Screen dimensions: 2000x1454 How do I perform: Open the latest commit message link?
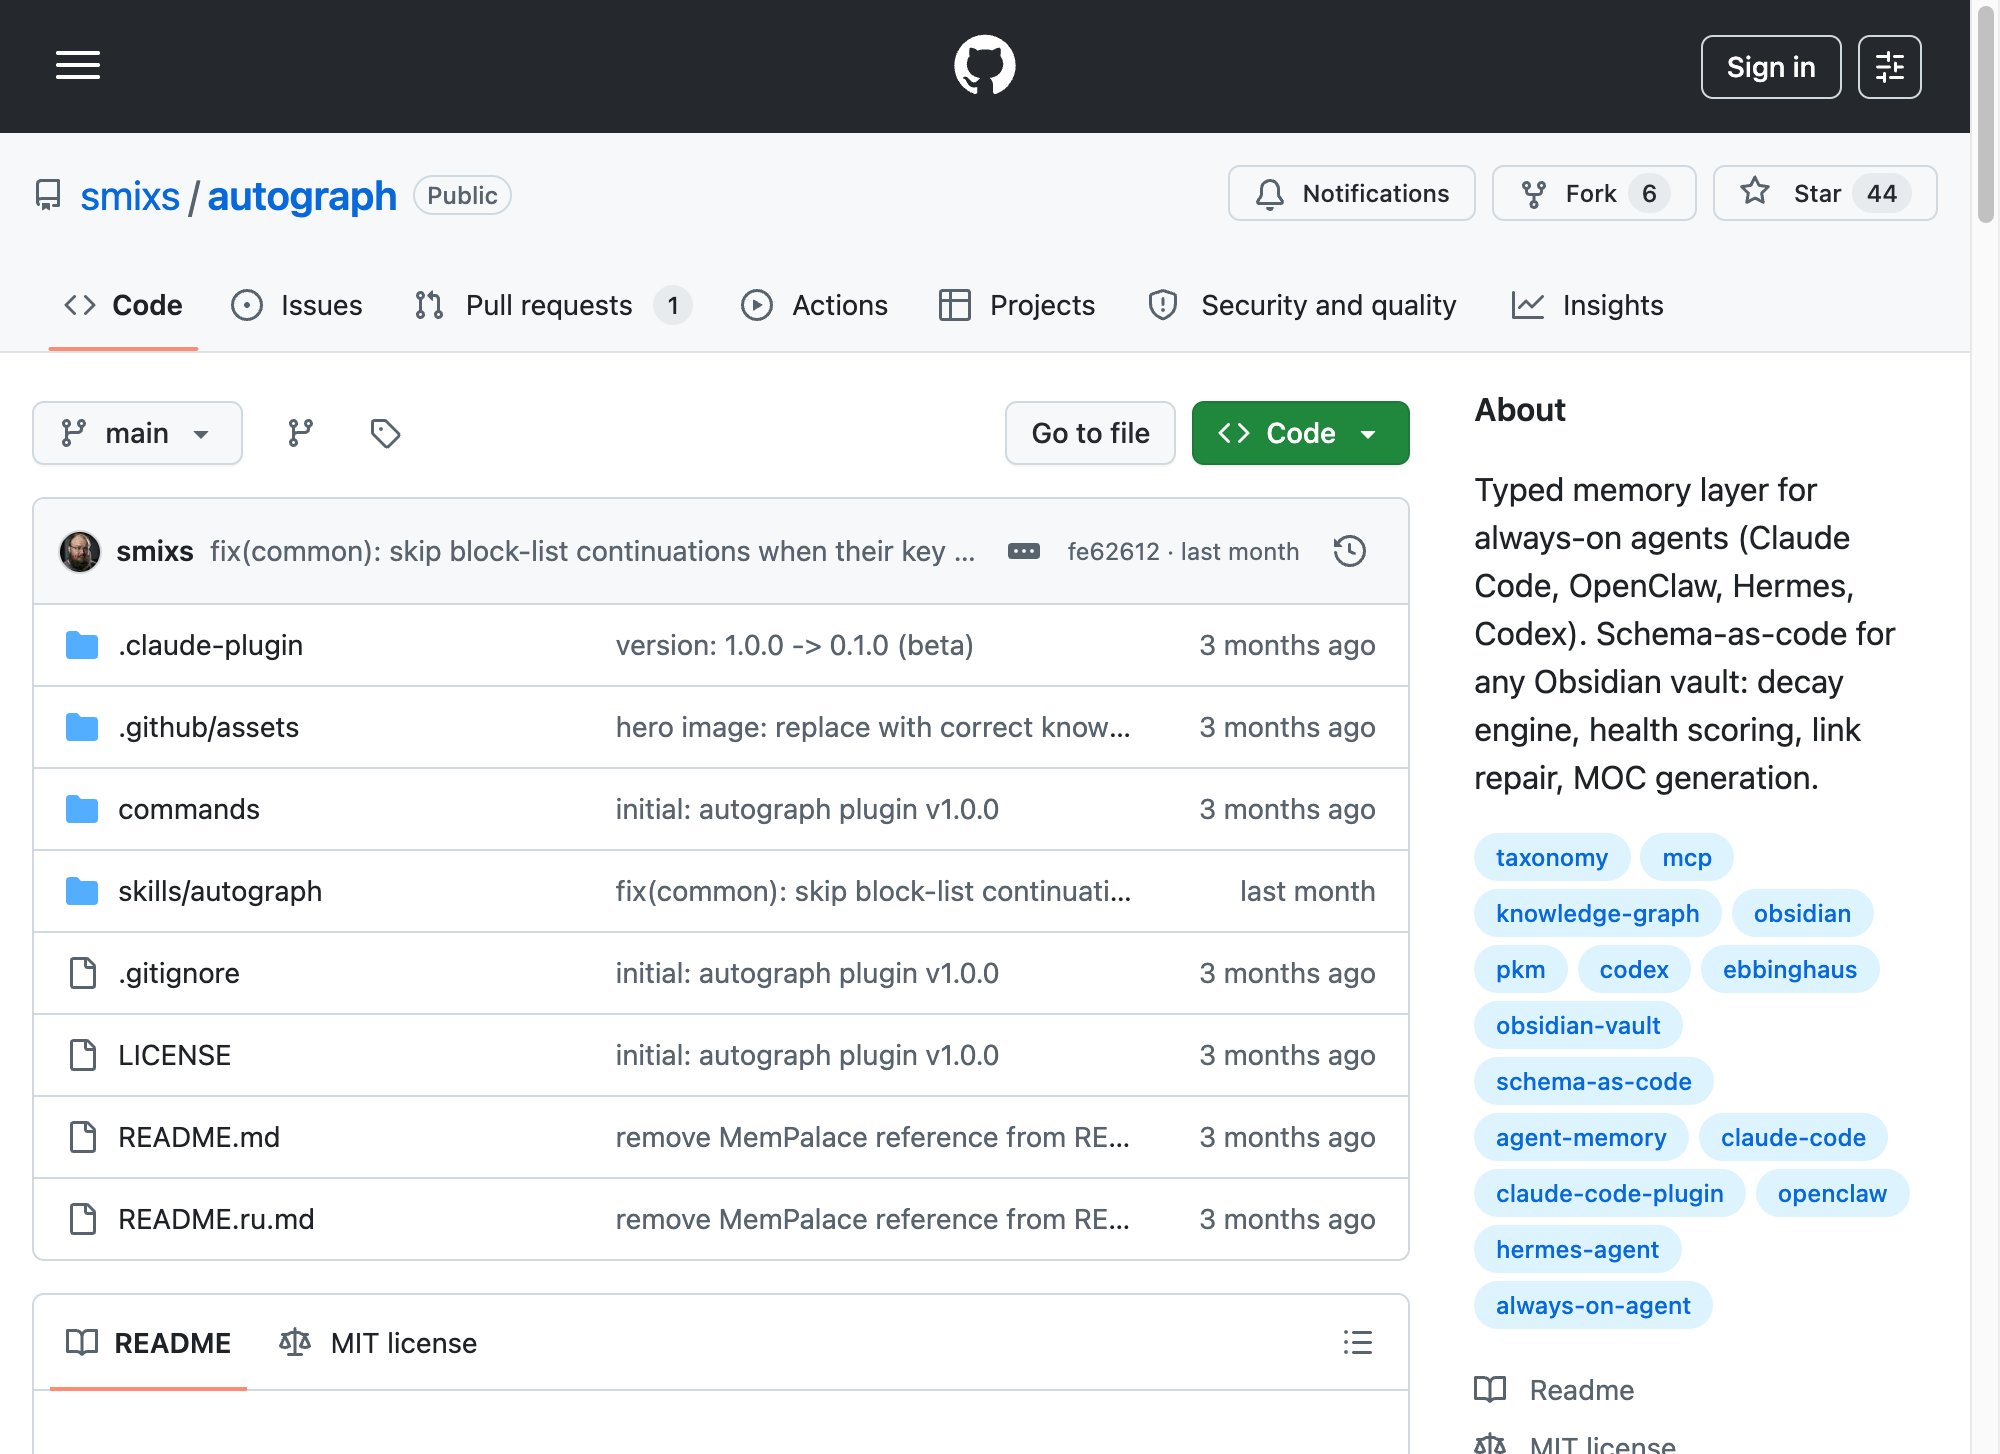click(593, 551)
